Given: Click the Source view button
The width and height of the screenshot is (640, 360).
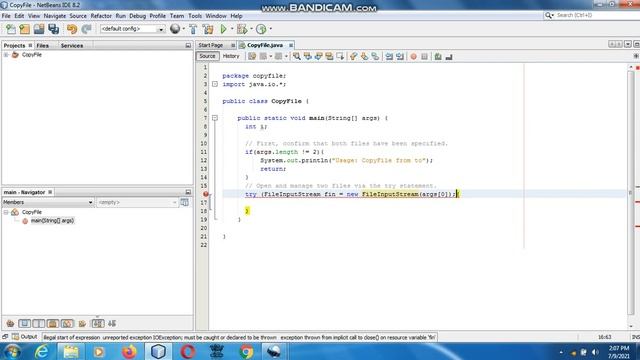Looking at the screenshot, I should pyautogui.click(x=207, y=56).
